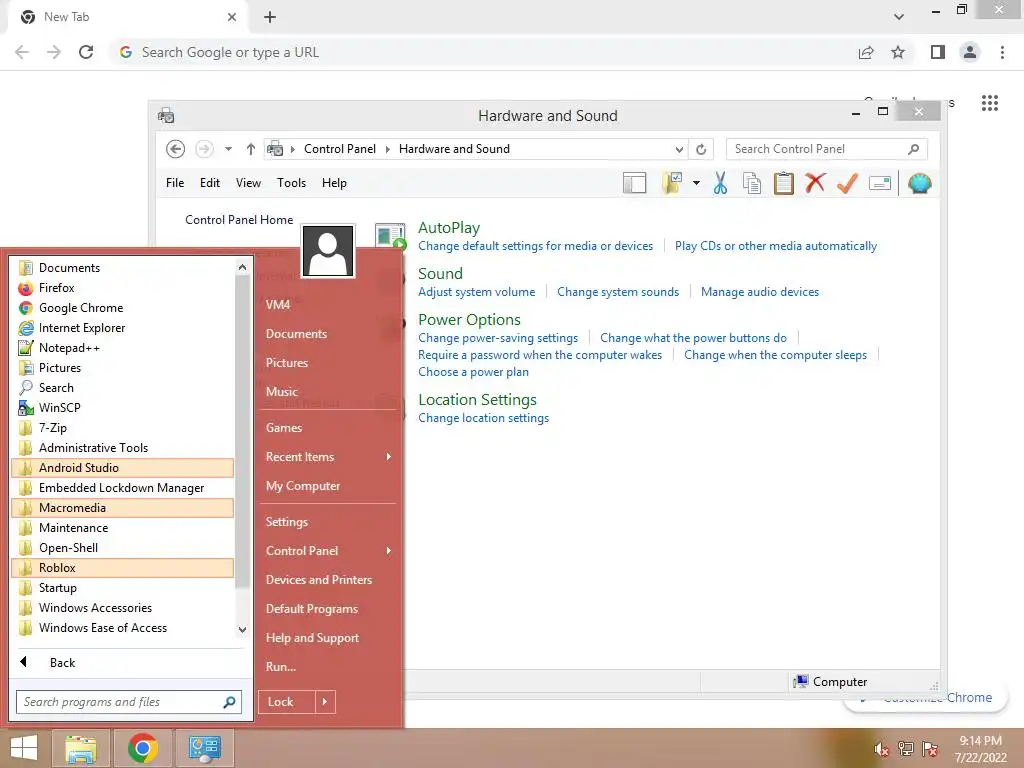Screen dimensions: 1024x768
Task: Click Adjust system volume link
Action: click(x=476, y=292)
